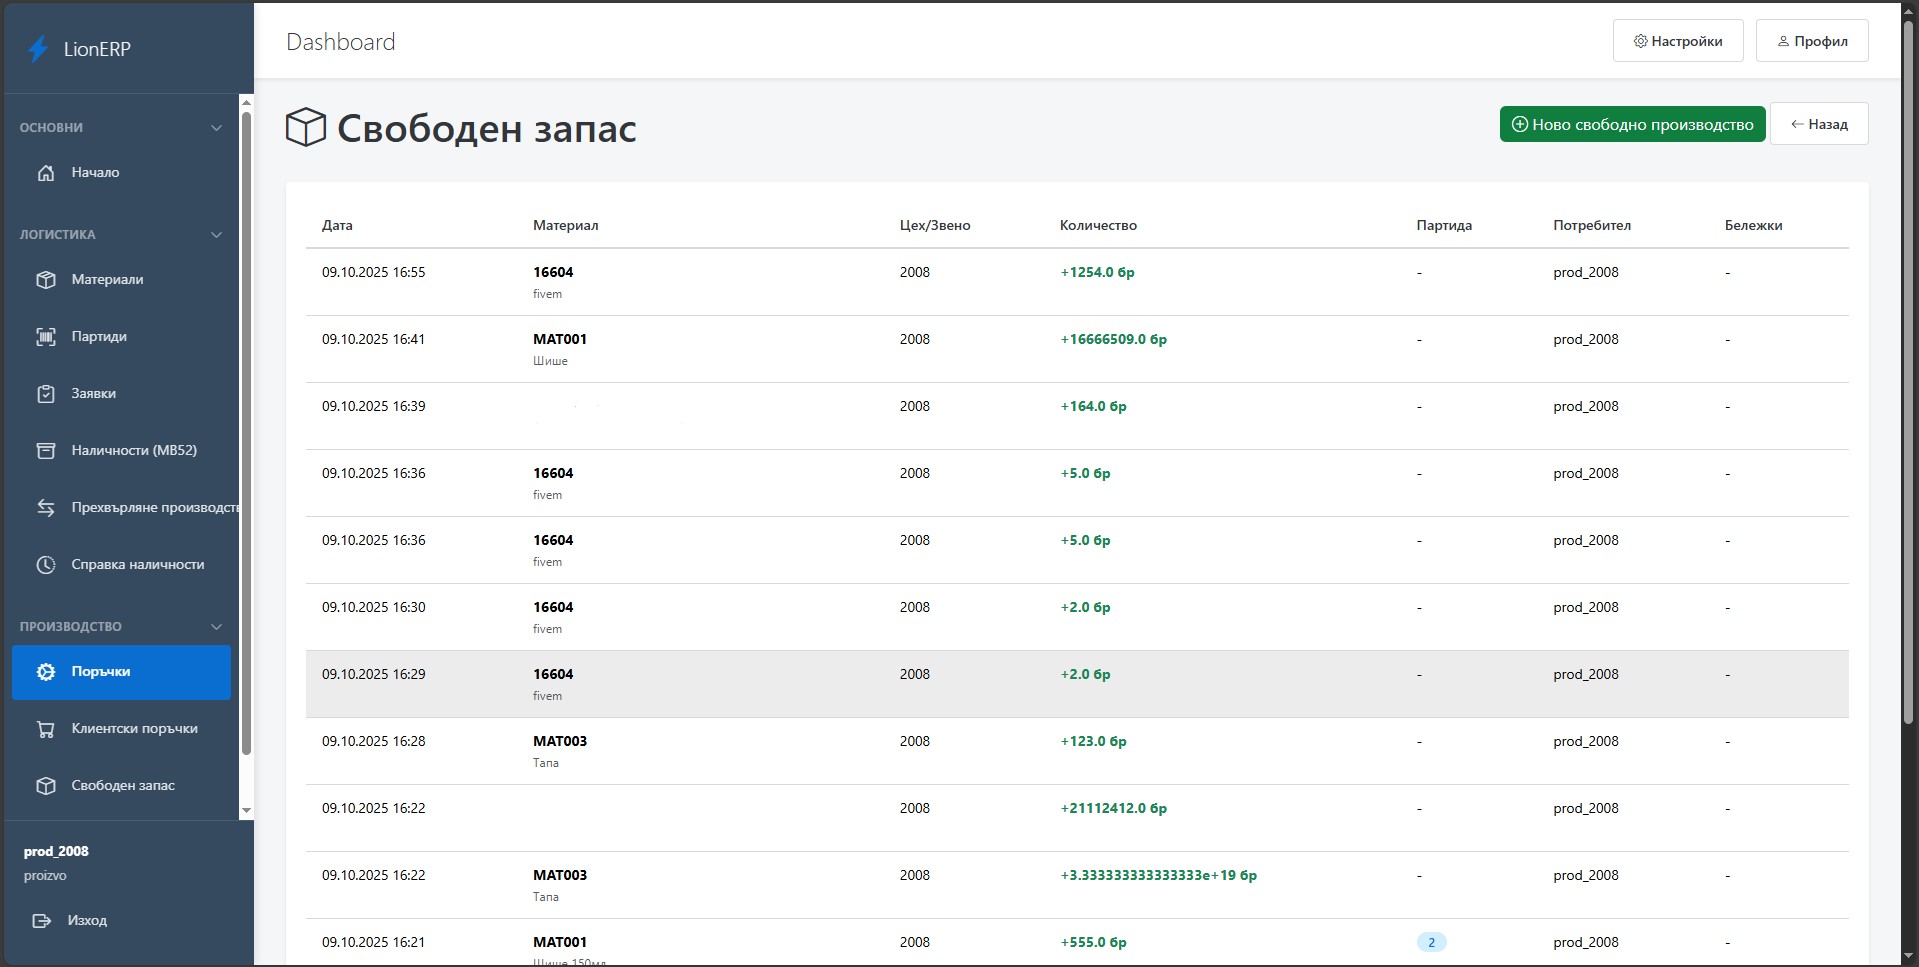Click the sidebar scroll down arrow
The height and width of the screenshot is (967, 1919).
click(246, 811)
